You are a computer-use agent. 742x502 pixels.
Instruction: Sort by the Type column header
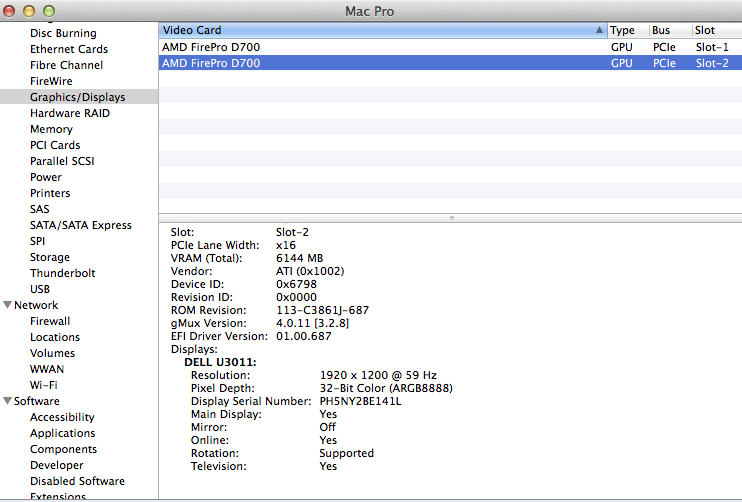tap(627, 30)
